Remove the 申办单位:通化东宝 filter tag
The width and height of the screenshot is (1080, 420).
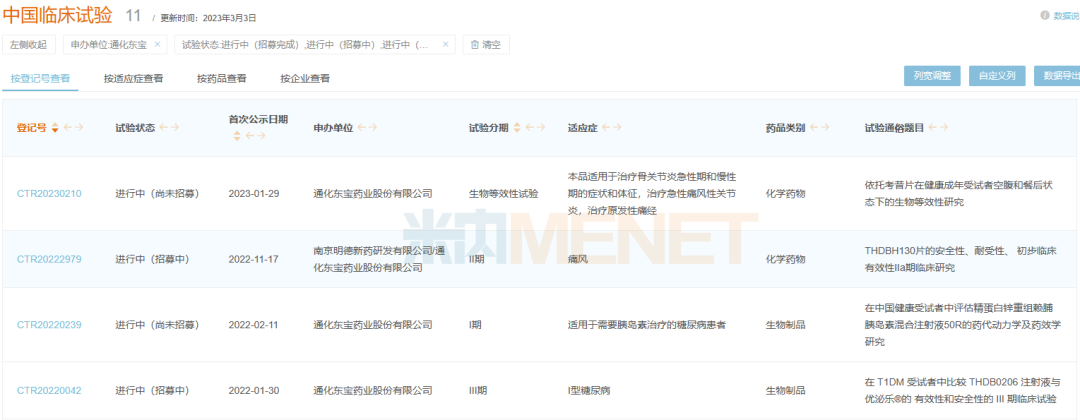coord(157,45)
